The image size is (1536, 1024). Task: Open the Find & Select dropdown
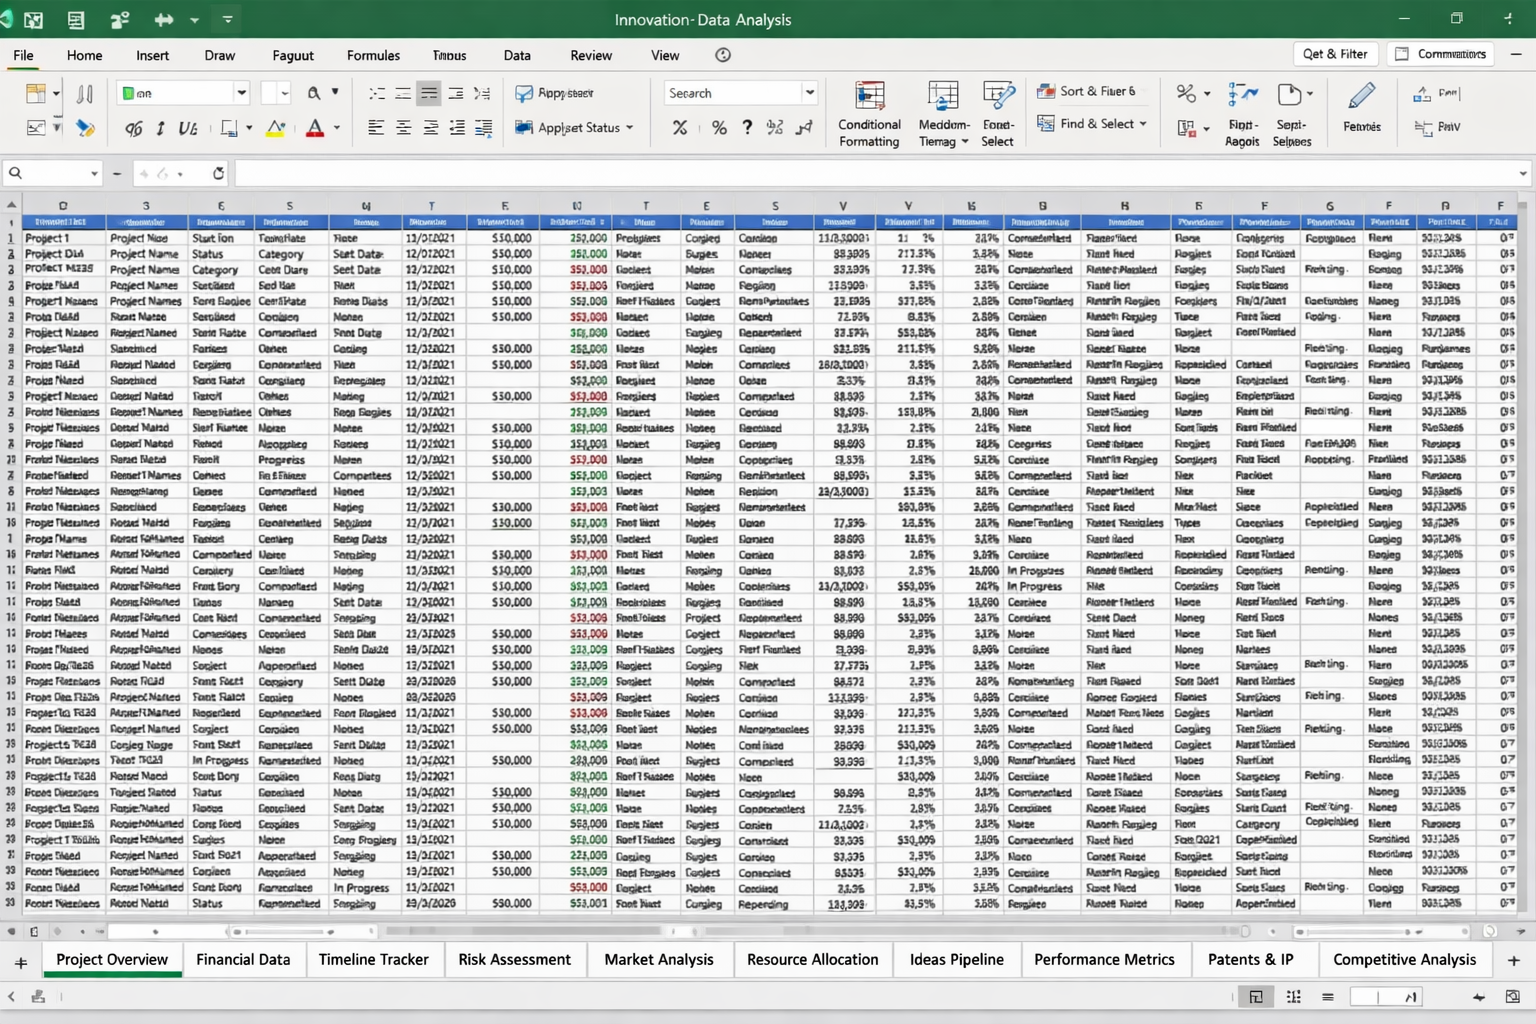point(1092,124)
